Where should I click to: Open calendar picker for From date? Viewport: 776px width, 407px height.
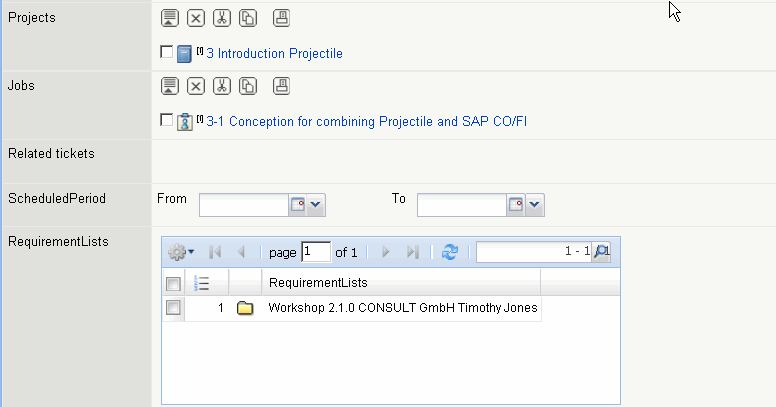(x=297, y=205)
